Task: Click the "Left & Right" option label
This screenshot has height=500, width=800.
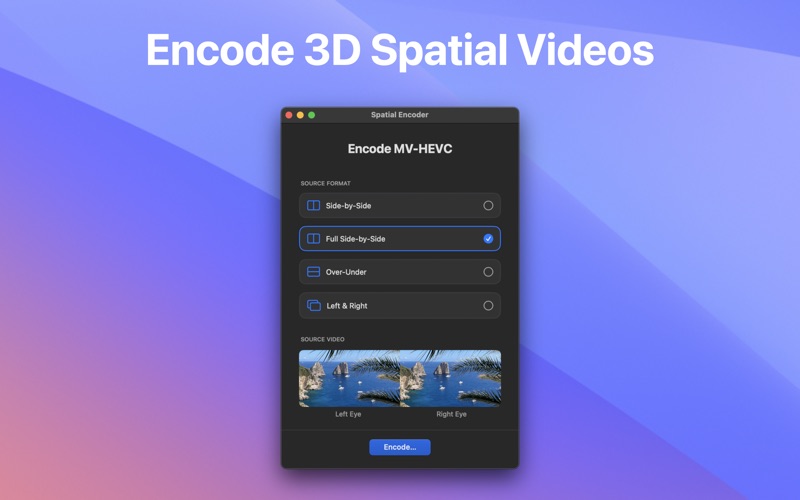Action: tap(347, 306)
